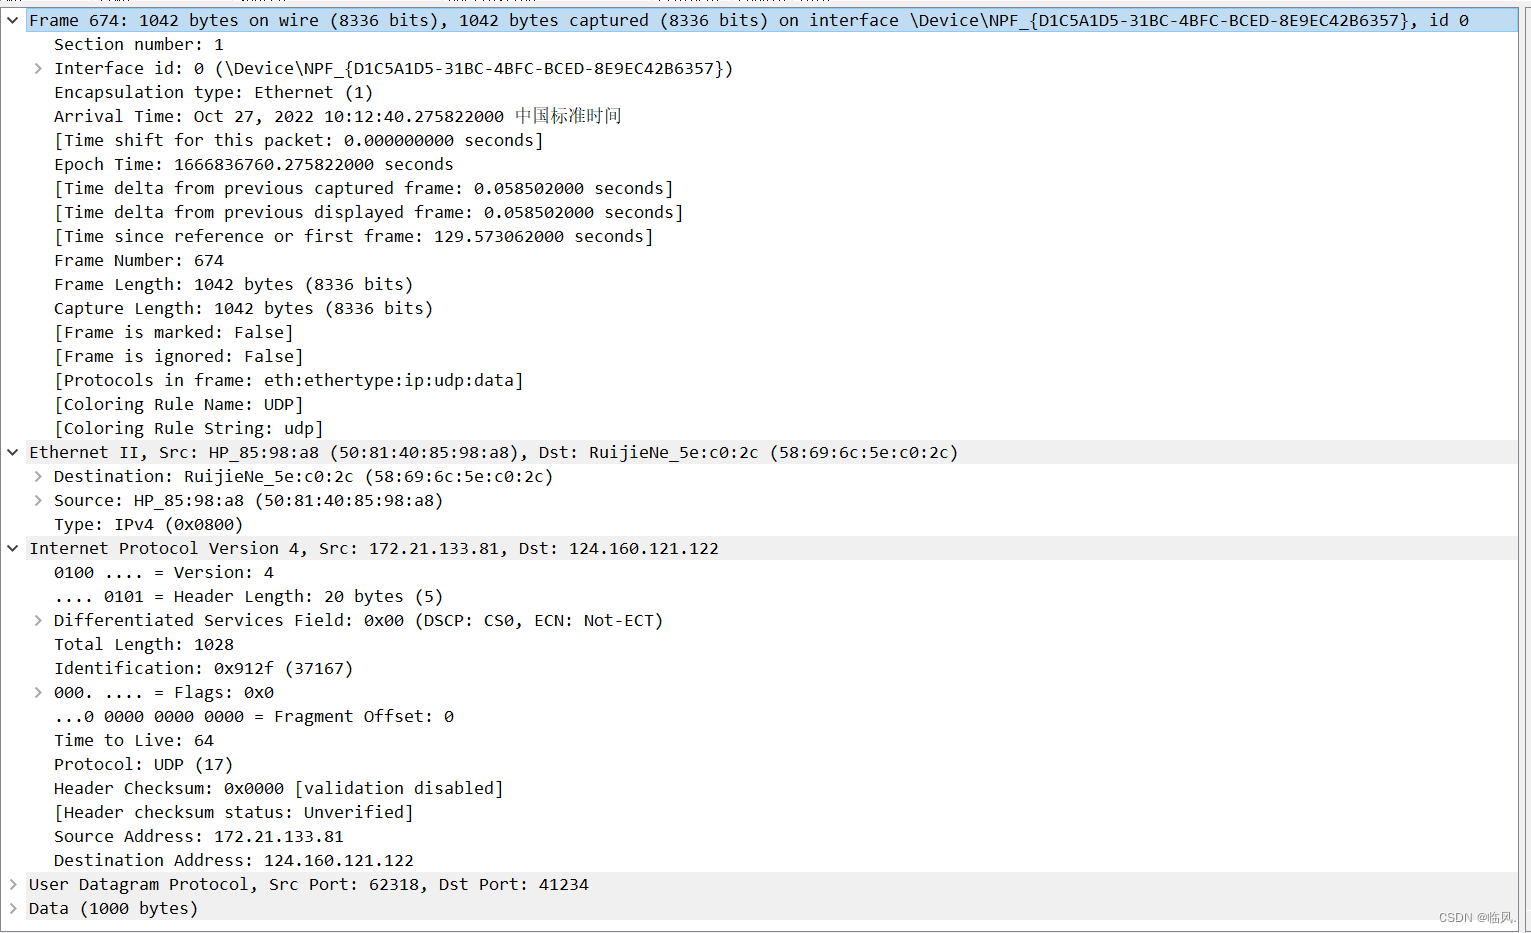
Task: Select the Identification: 0x912f row
Action: tap(204, 668)
